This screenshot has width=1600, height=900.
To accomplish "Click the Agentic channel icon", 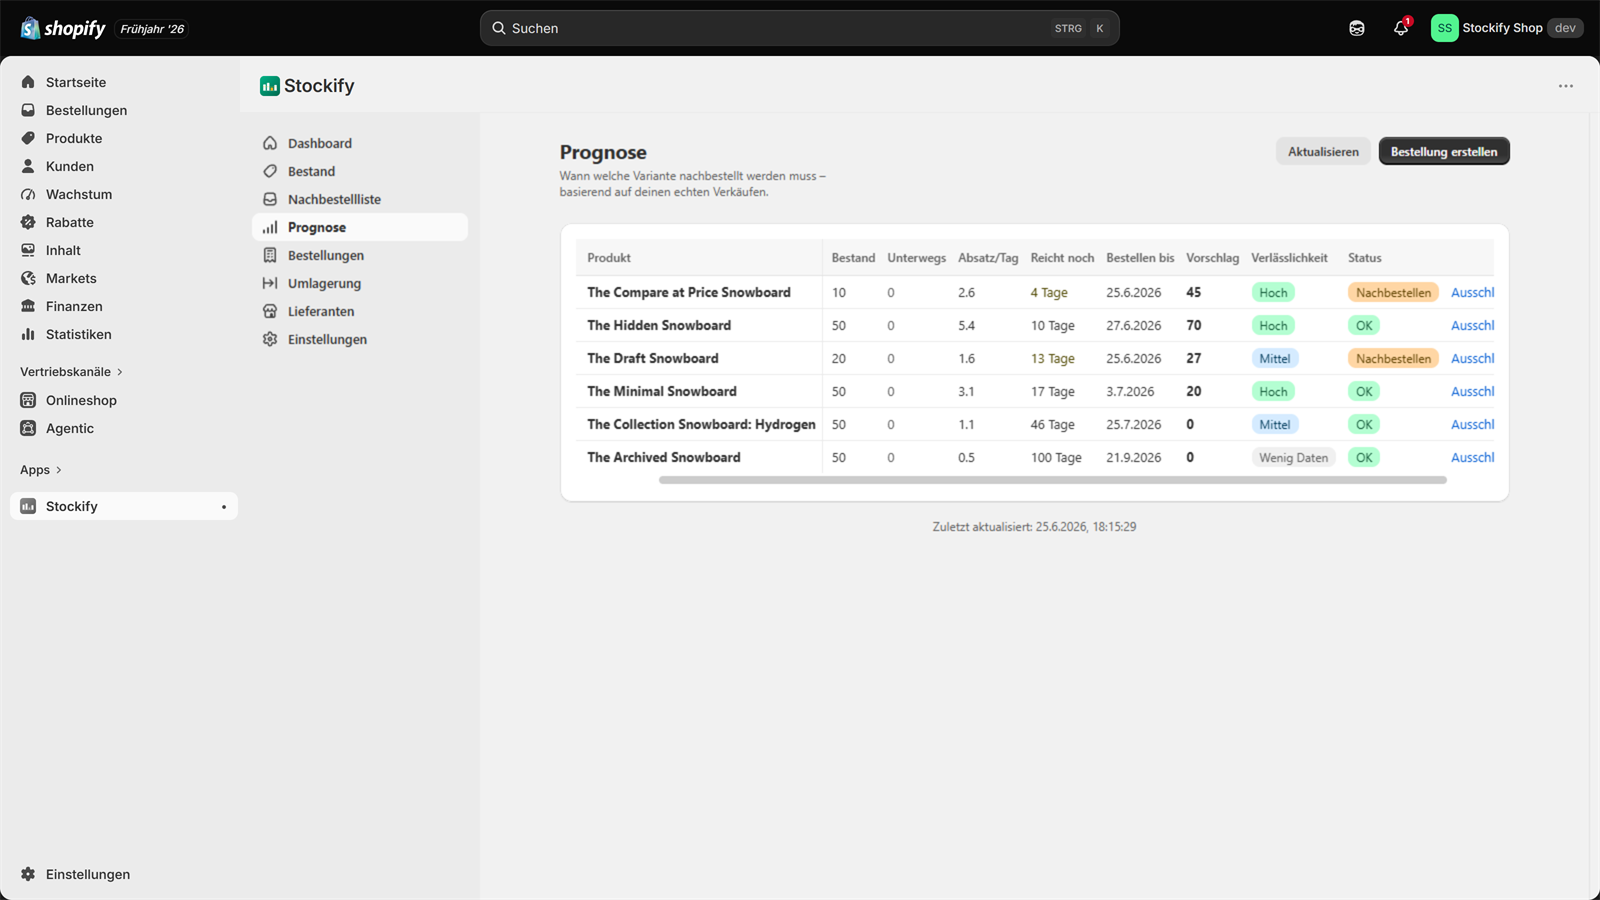I will coord(28,428).
